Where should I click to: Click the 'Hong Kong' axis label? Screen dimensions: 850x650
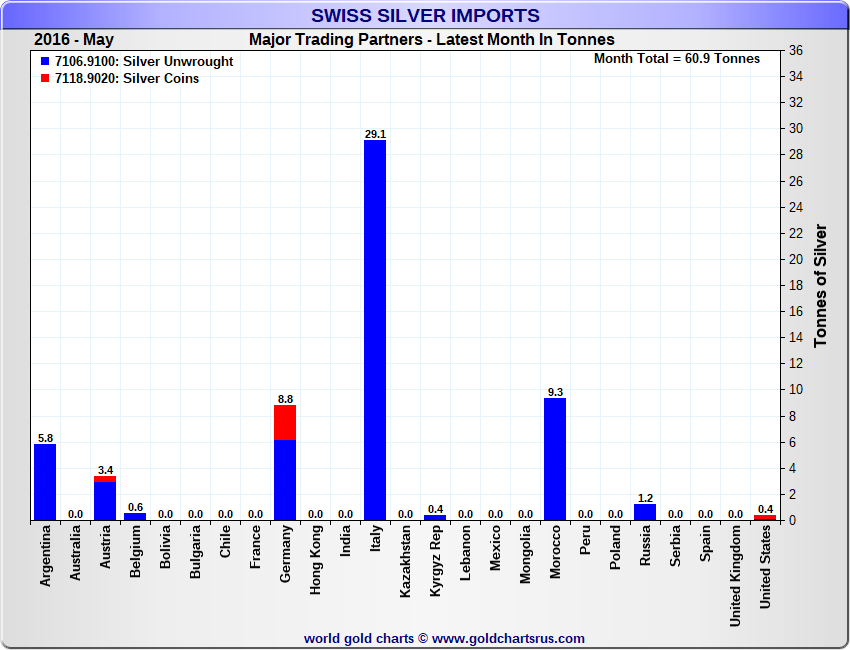click(x=315, y=560)
